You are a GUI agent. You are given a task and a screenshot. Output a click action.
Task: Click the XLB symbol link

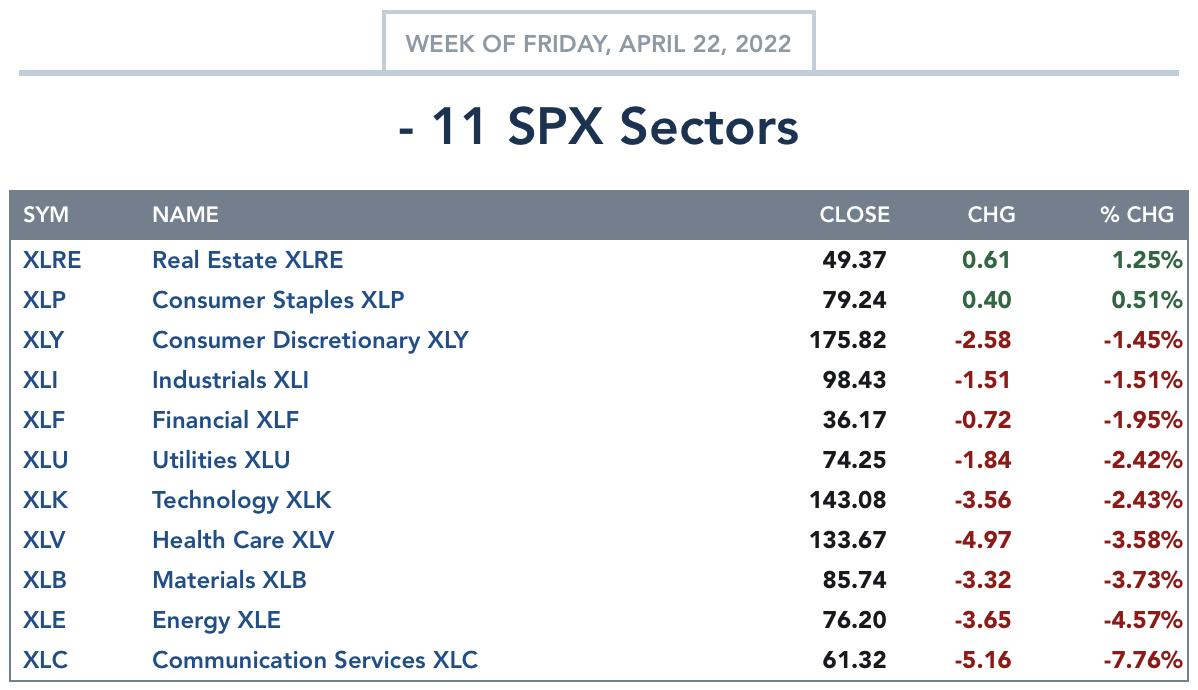point(44,580)
